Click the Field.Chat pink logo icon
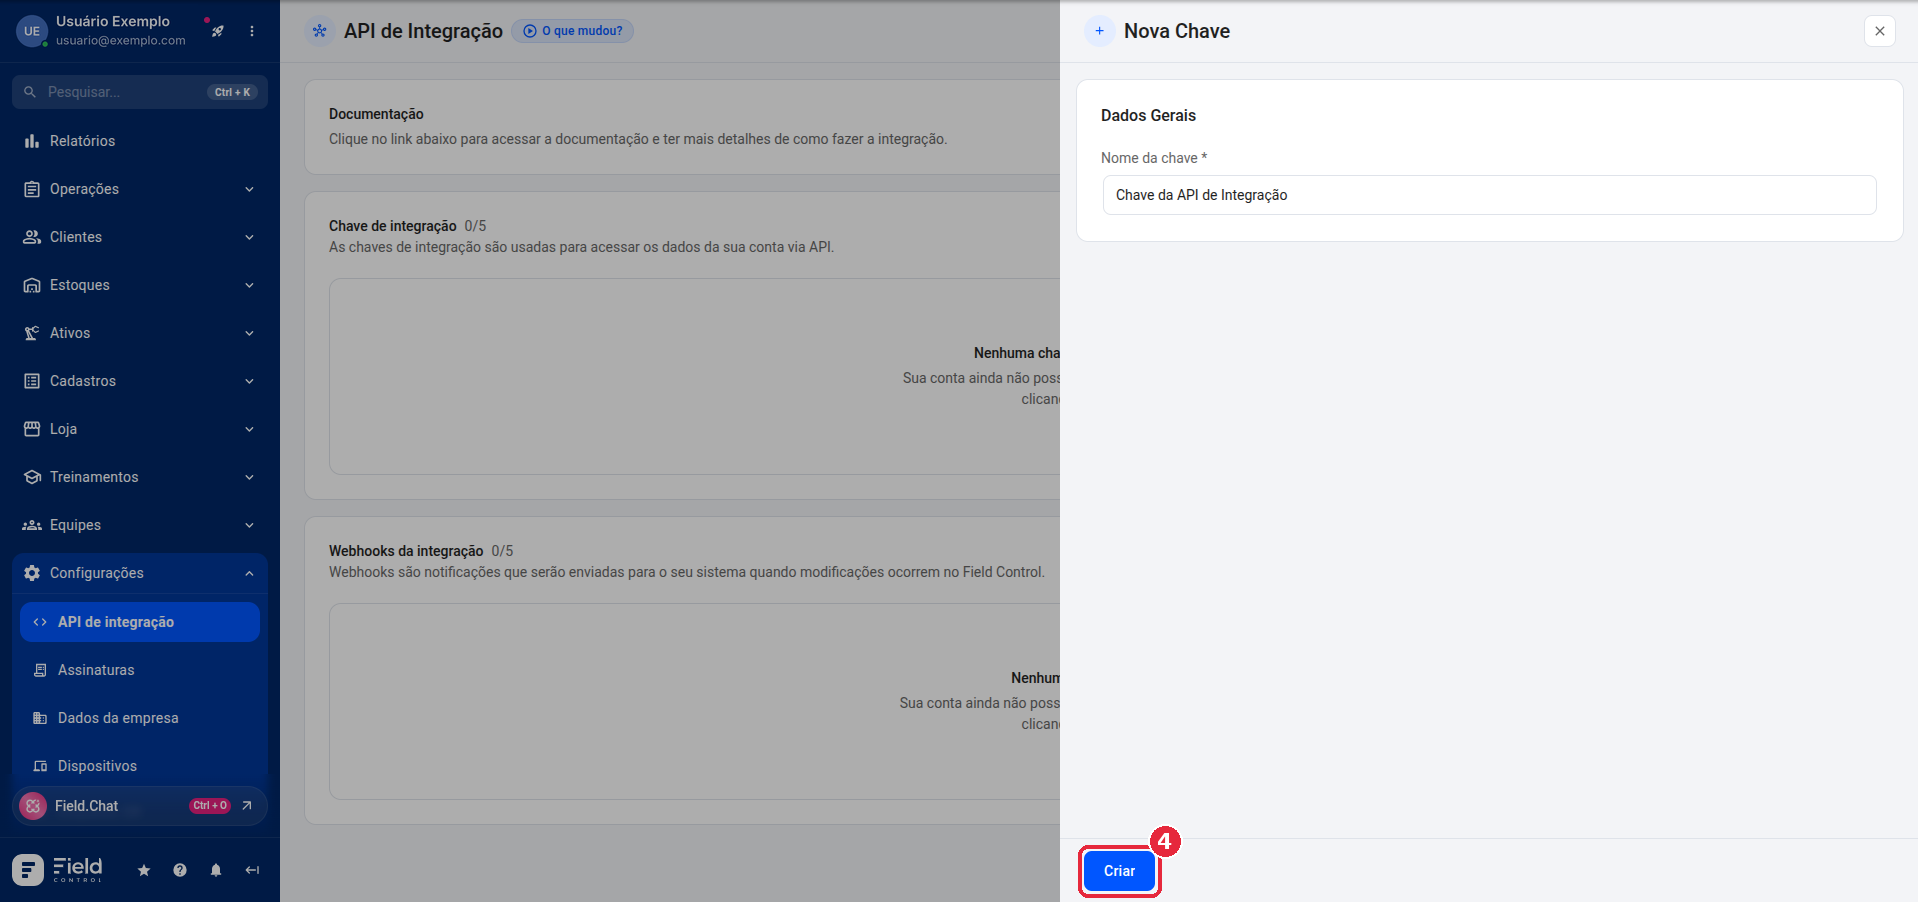 [x=33, y=806]
